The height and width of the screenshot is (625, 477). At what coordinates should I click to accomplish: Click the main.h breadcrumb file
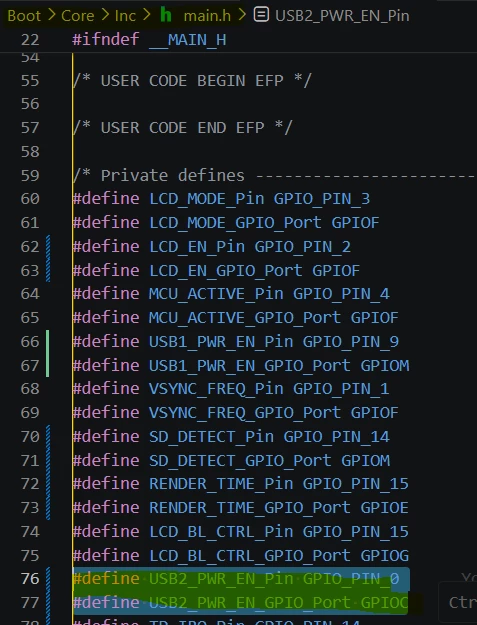[x=207, y=16]
